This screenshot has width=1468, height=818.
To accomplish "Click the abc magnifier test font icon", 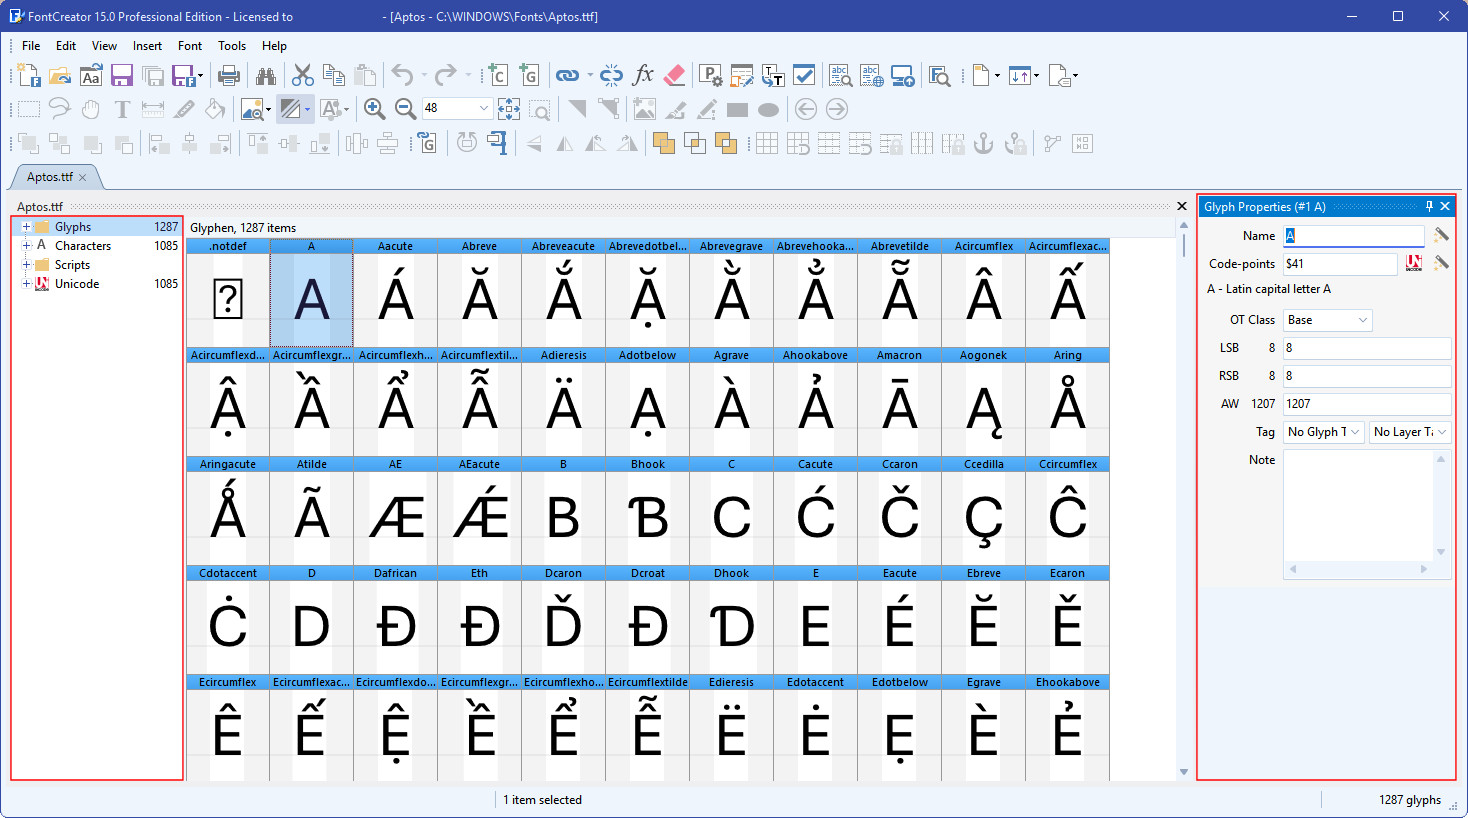I will [841, 75].
